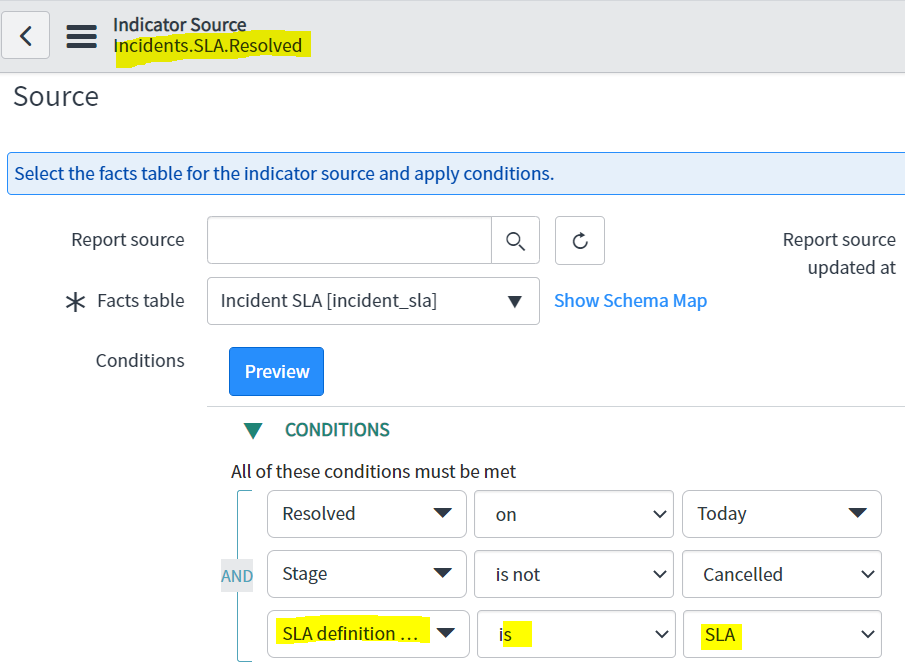Screen dimensions: 905x672
Task: Open the SLA definition field dropdown
Action: (x=368, y=634)
